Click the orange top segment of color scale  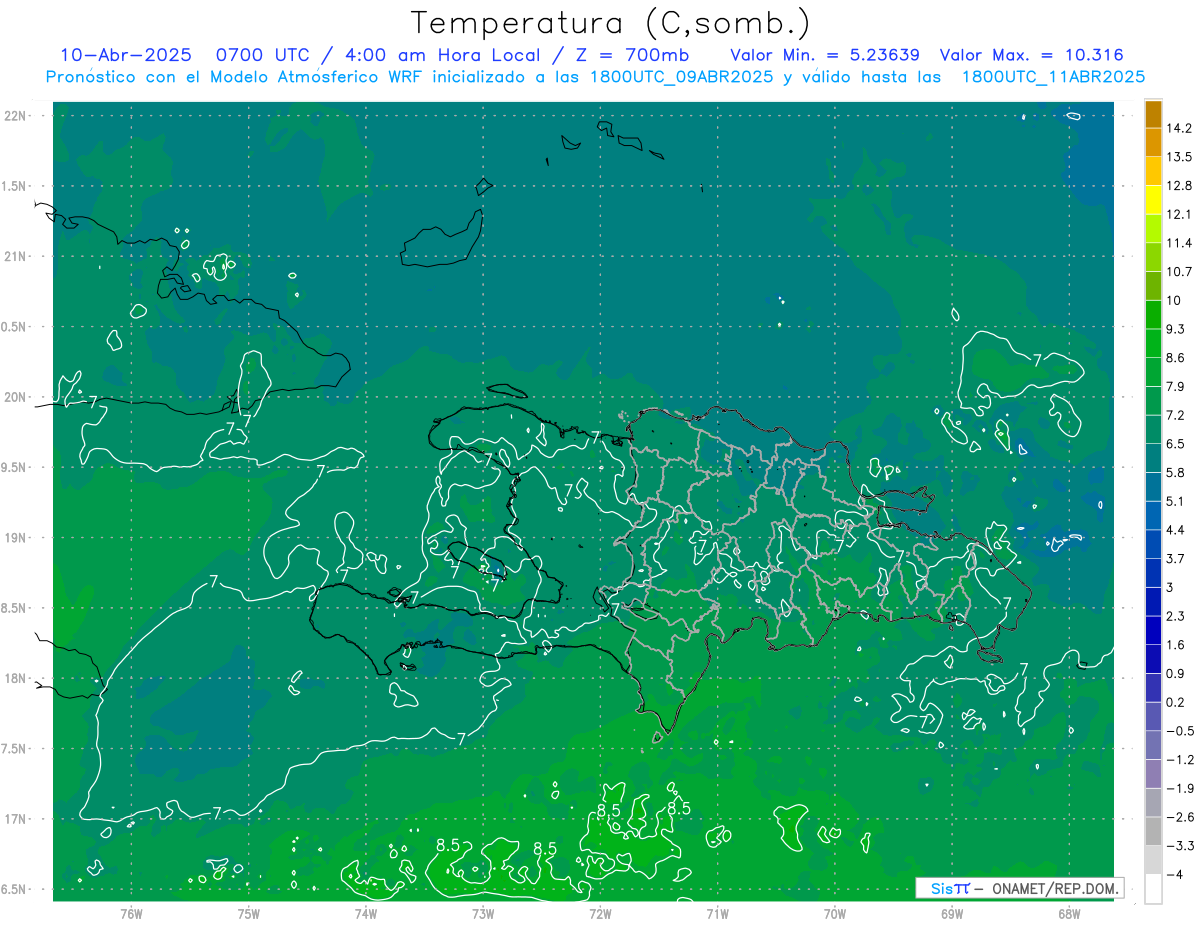click(x=1153, y=115)
